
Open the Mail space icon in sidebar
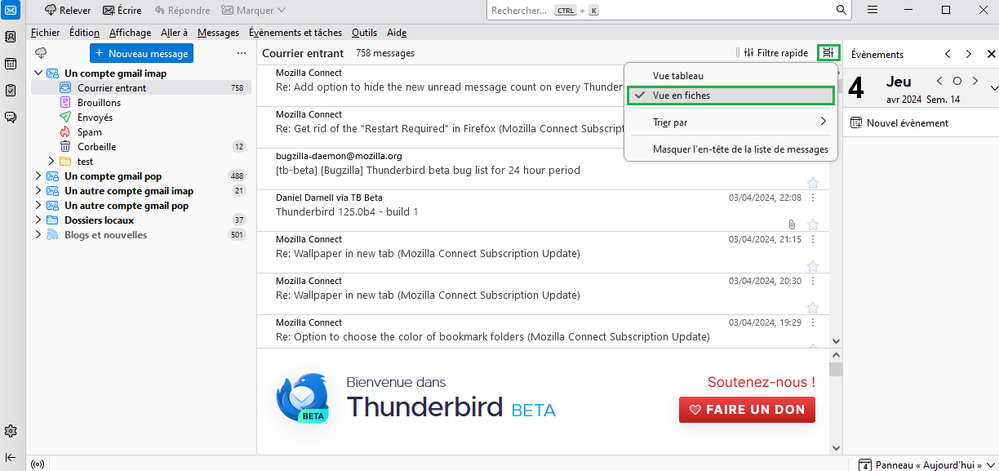point(10,10)
